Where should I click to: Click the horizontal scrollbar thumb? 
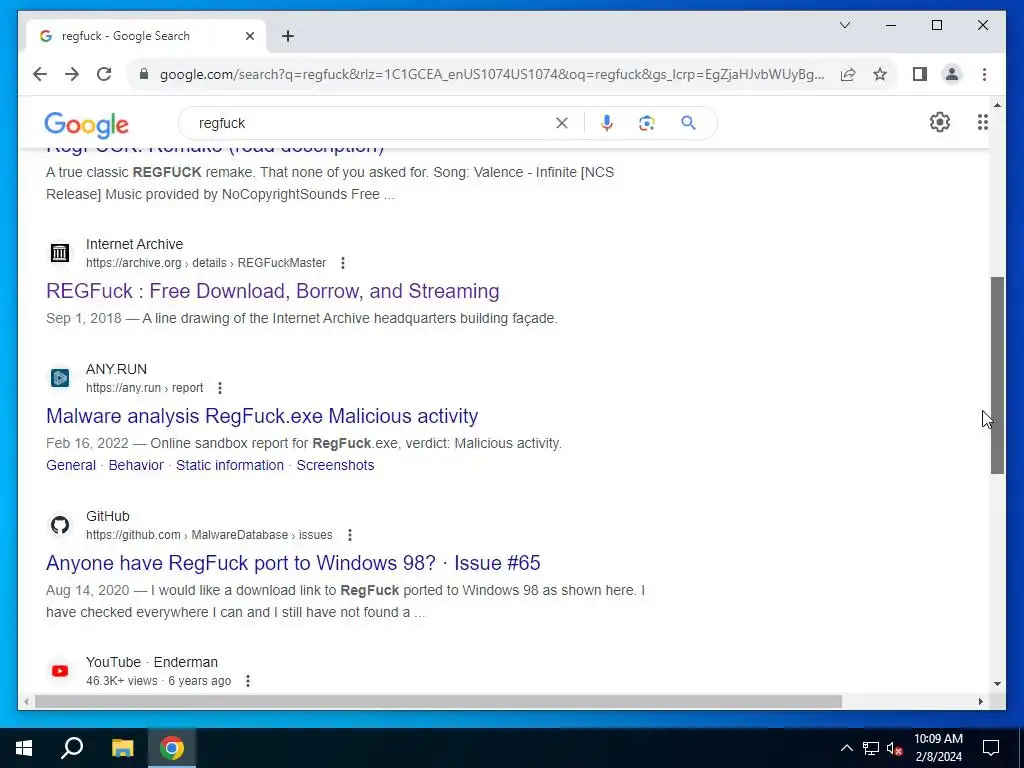tap(438, 701)
